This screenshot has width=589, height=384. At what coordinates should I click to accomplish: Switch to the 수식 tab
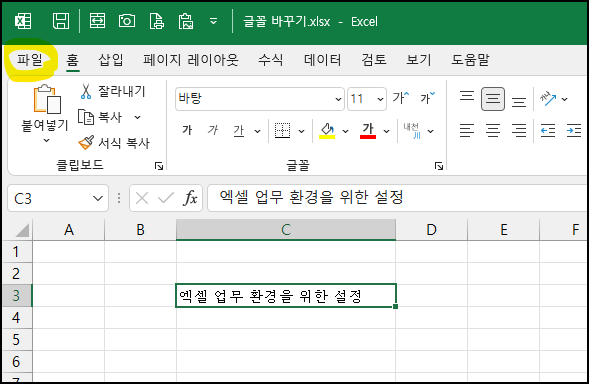pyautogui.click(x=270, y=59)
